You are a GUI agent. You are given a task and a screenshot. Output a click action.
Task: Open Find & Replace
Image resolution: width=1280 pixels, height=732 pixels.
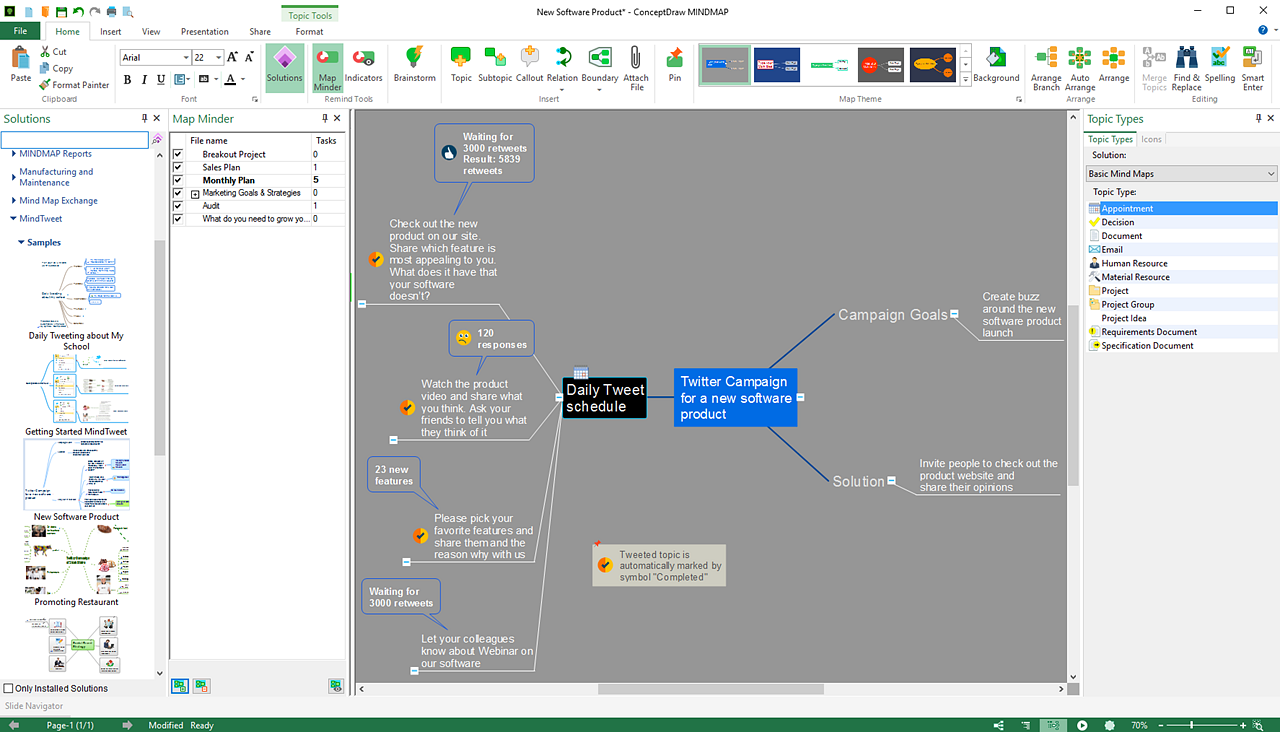pos(1187,67)
